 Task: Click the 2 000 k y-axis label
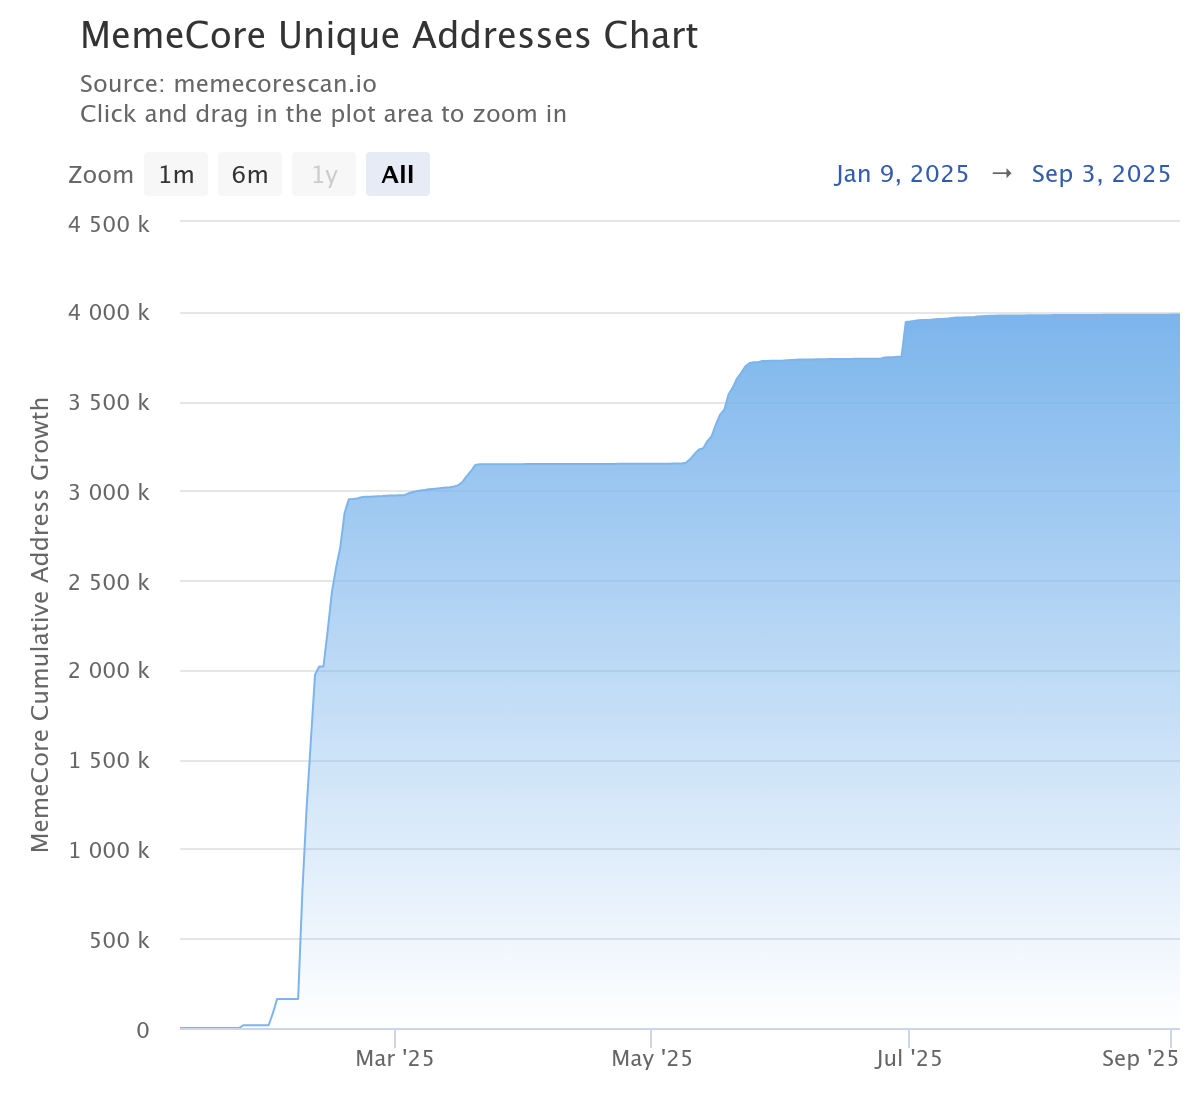pos(108,671)
